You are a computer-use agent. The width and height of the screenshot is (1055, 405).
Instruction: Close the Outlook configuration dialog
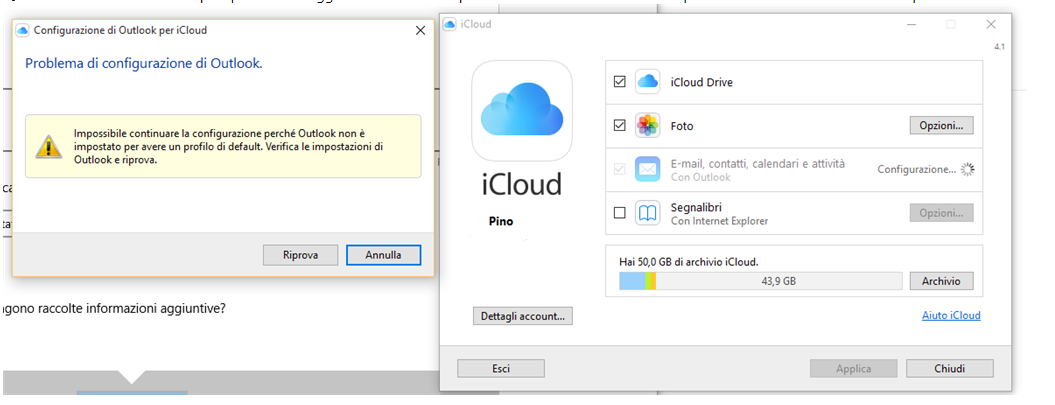point(421,30)
